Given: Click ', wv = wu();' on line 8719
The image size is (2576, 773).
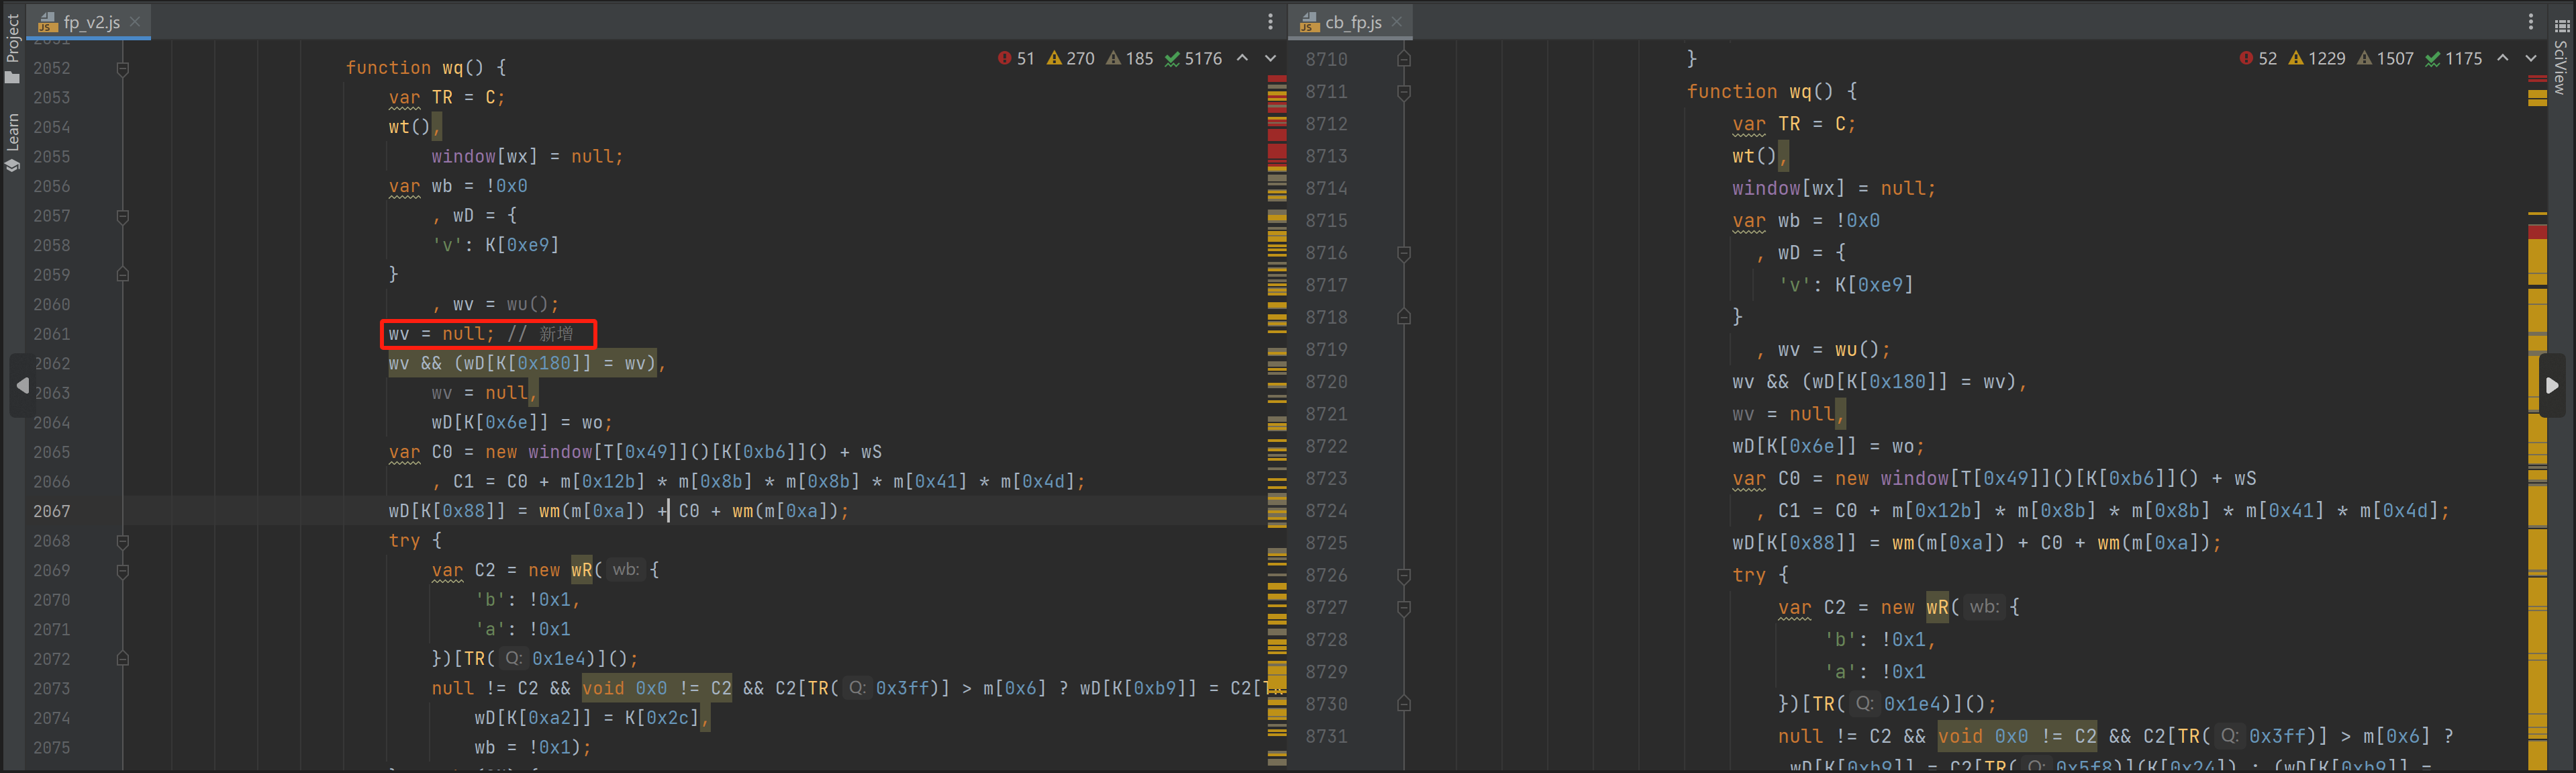Looking at the screenshot, I should click(x=1824, y=350).
